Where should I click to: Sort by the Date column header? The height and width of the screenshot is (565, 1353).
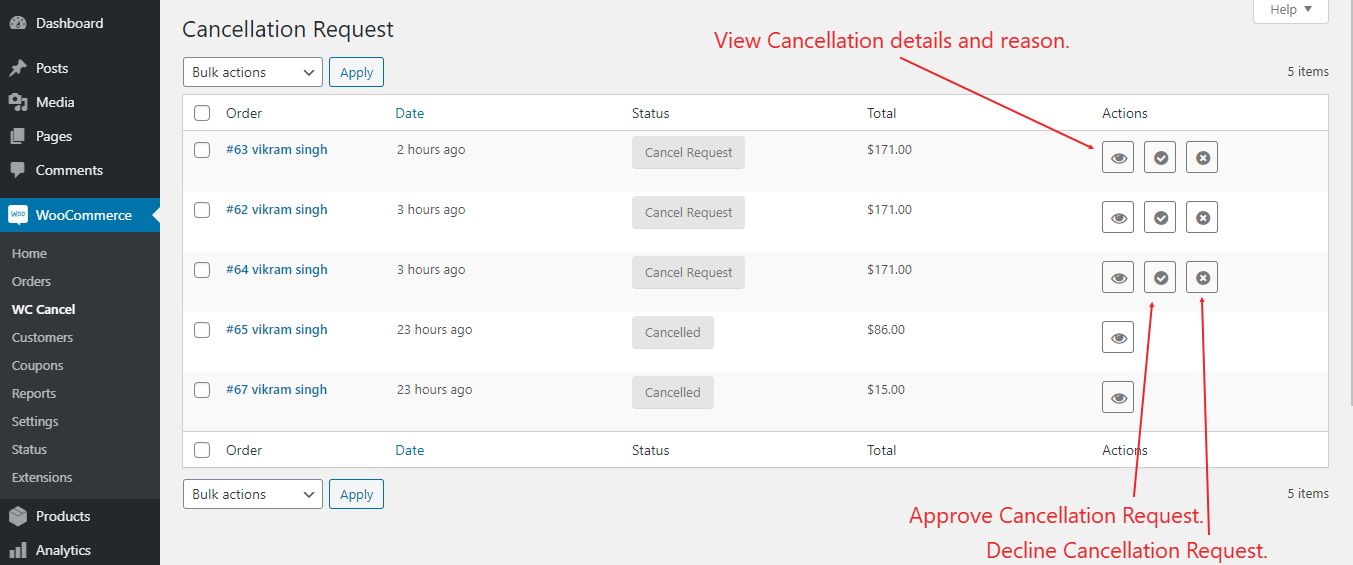[x=410, y=113]
